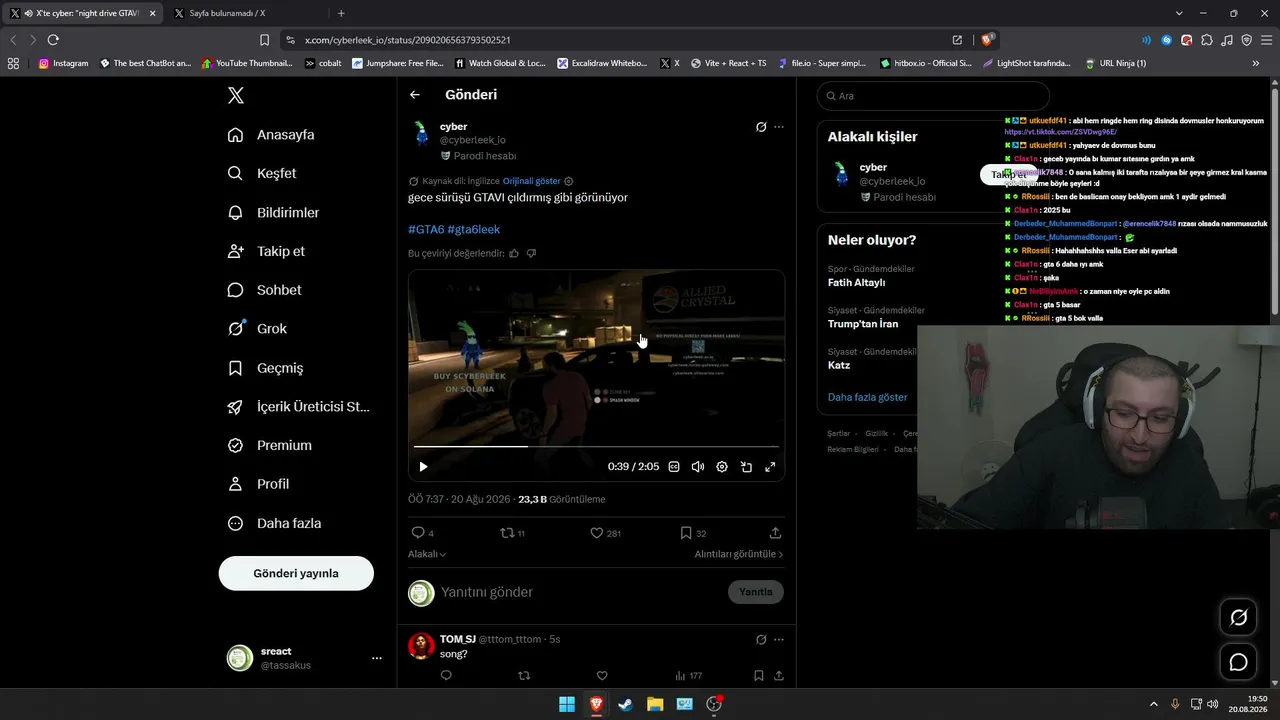Click the Yanıtla reply button
This screenshot has height=720, width=1280.
(x=756, y=592)
